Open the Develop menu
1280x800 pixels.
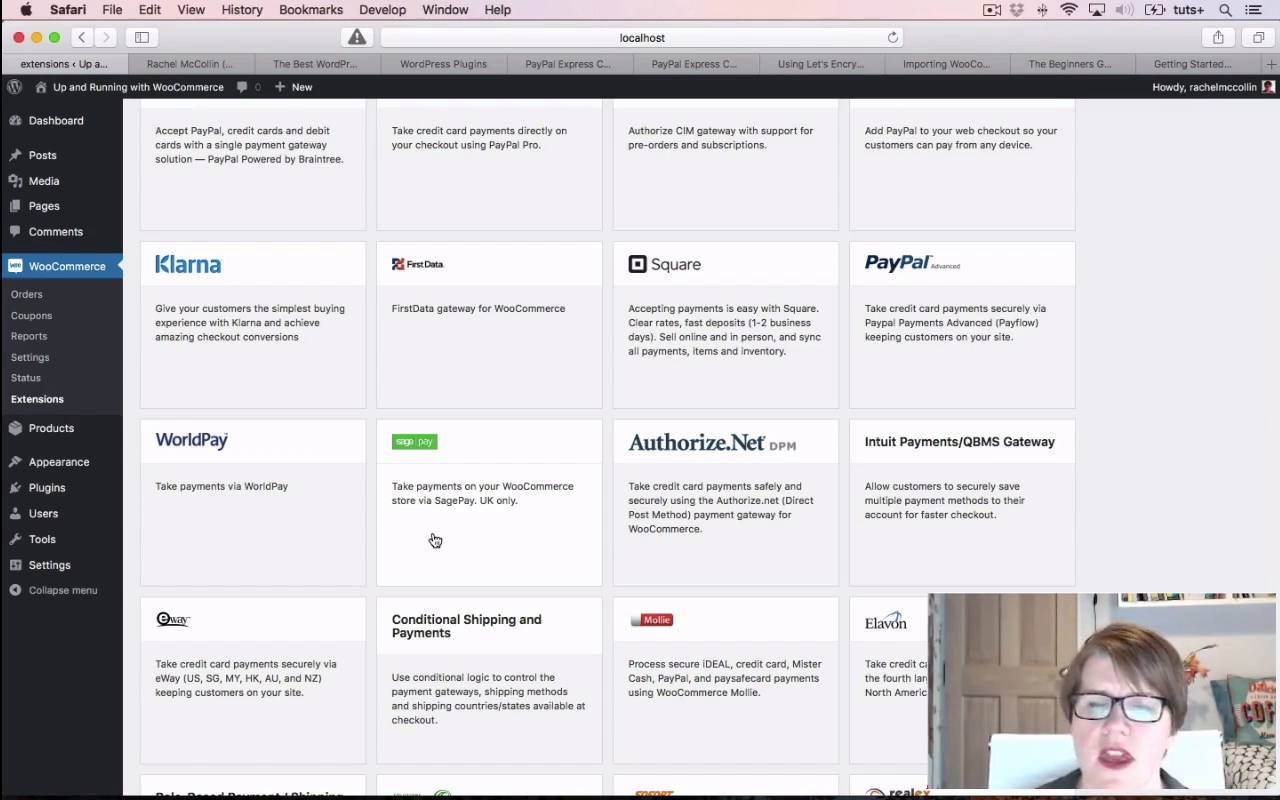click(x=382, y=10)
